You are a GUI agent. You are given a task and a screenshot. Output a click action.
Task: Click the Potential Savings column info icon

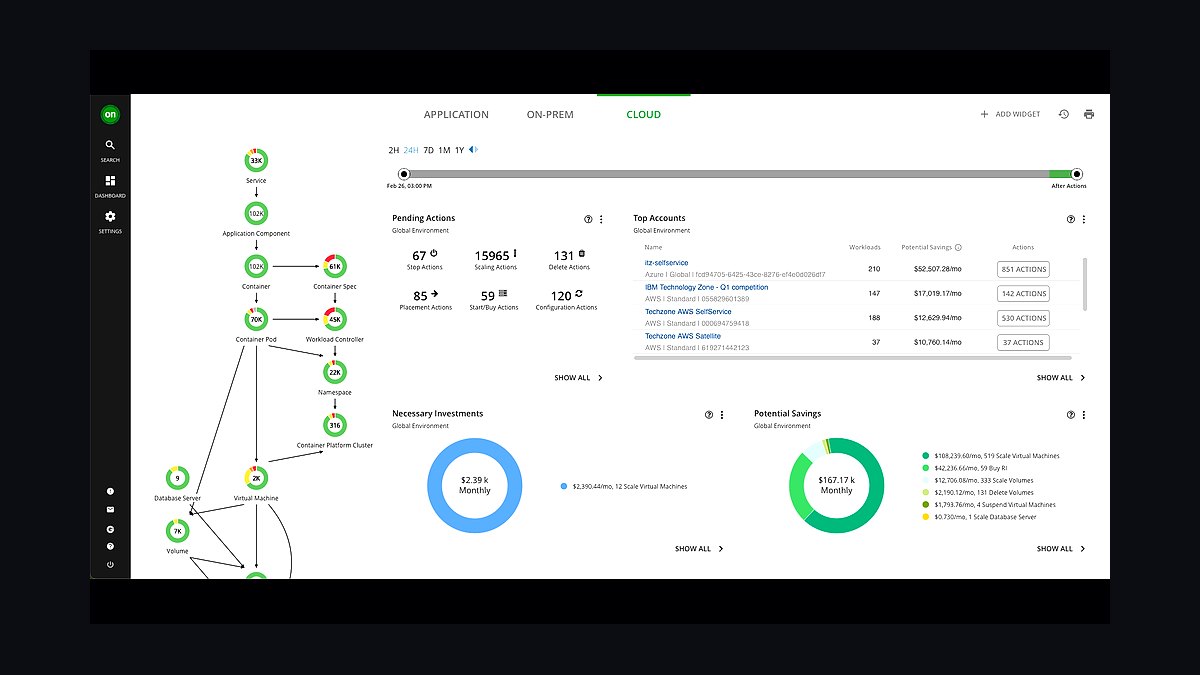958,247
